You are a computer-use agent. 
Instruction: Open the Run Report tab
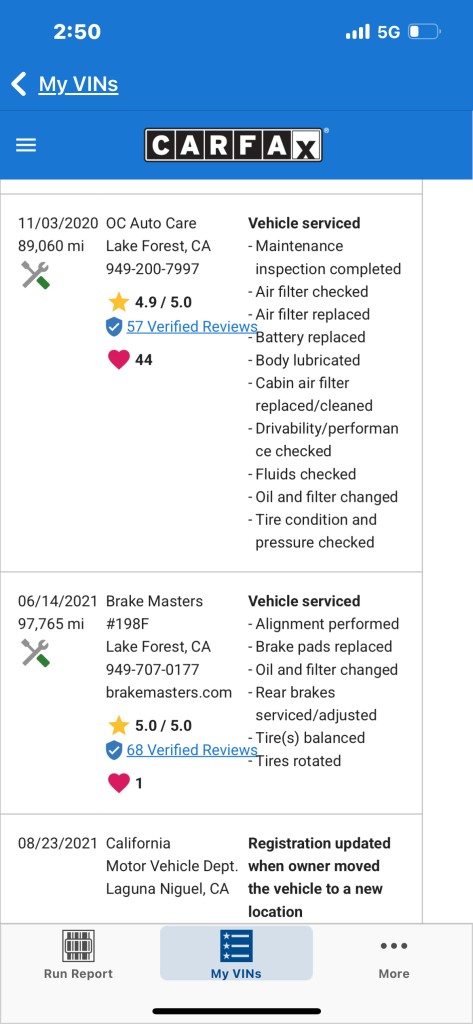pos(78,955)
